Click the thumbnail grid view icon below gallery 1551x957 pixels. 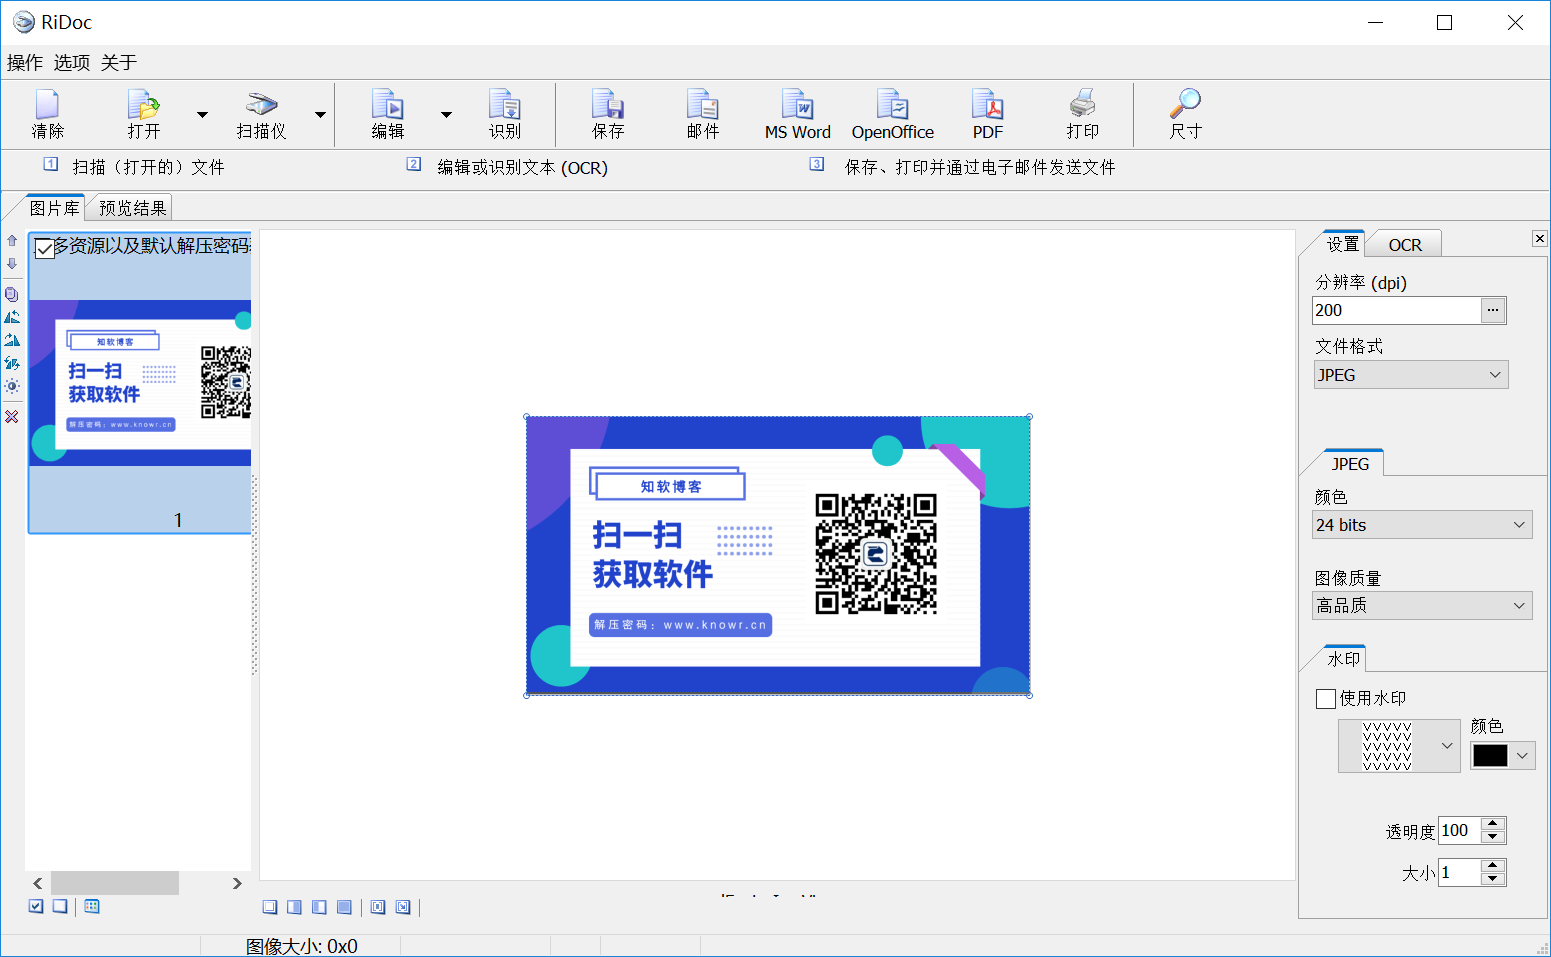(92, 906)
